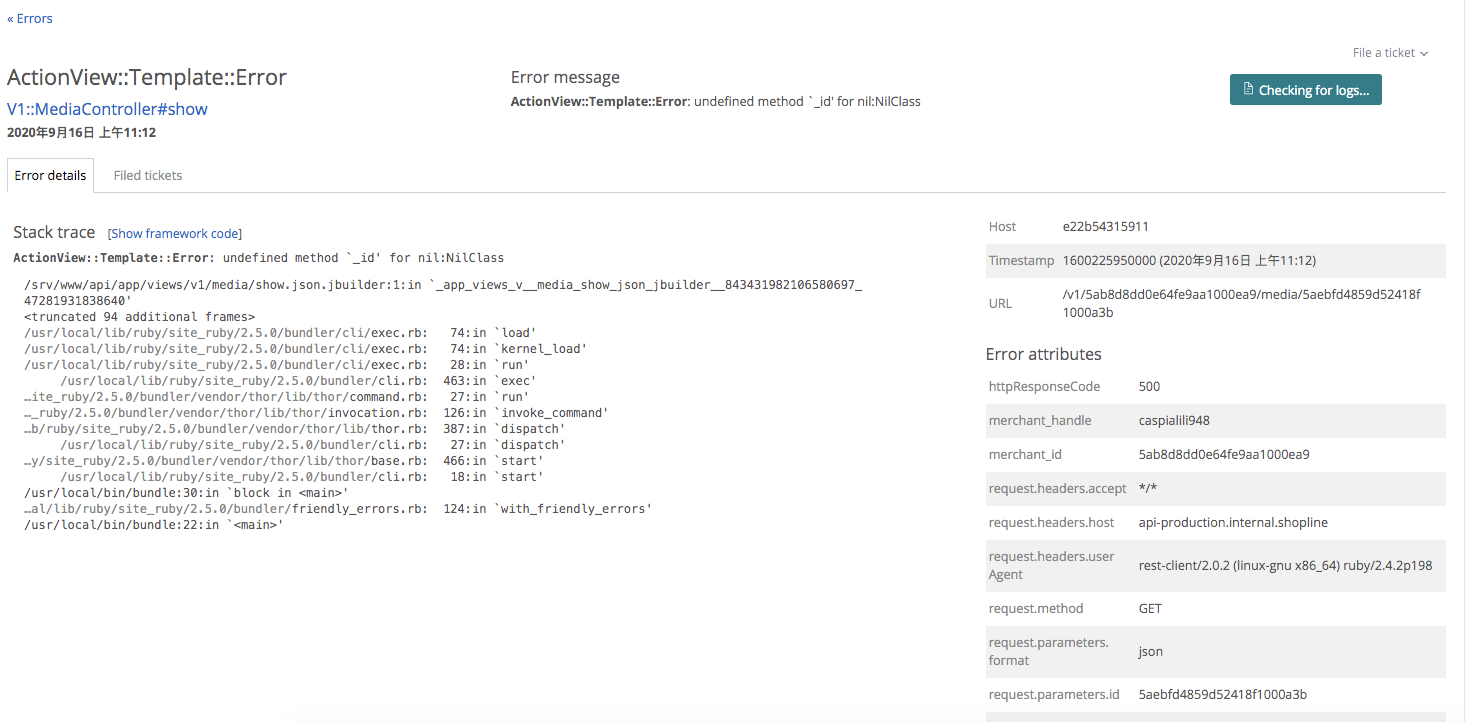Click the merchant_id attribute value
The height and width of the screenshot is (722, 1465).
coord(1223,454)
